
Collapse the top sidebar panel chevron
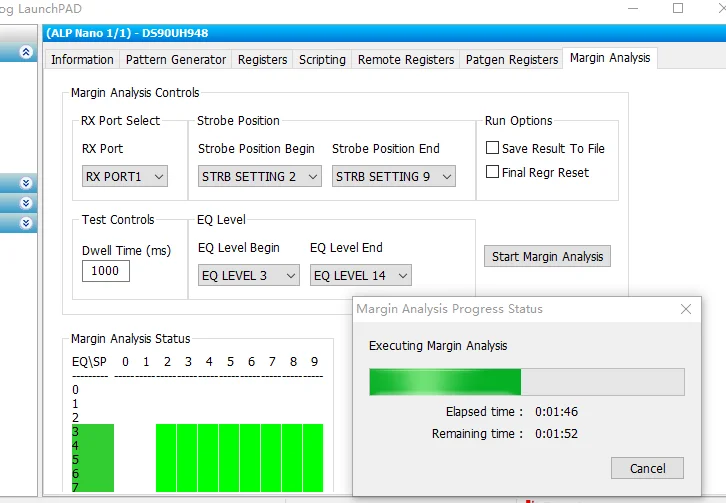pyautogui.click(x=26, y=52)
